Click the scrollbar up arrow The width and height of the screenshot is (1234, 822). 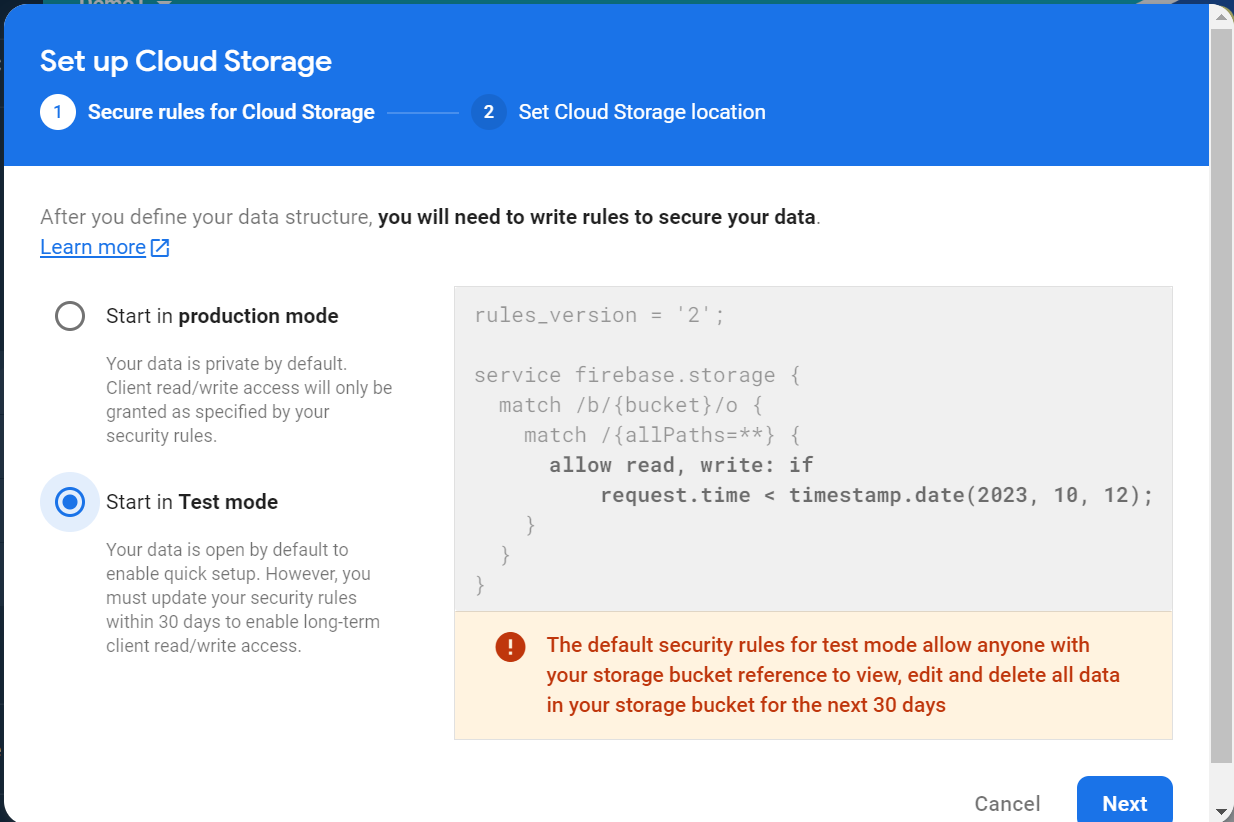tap(1221, 13)
